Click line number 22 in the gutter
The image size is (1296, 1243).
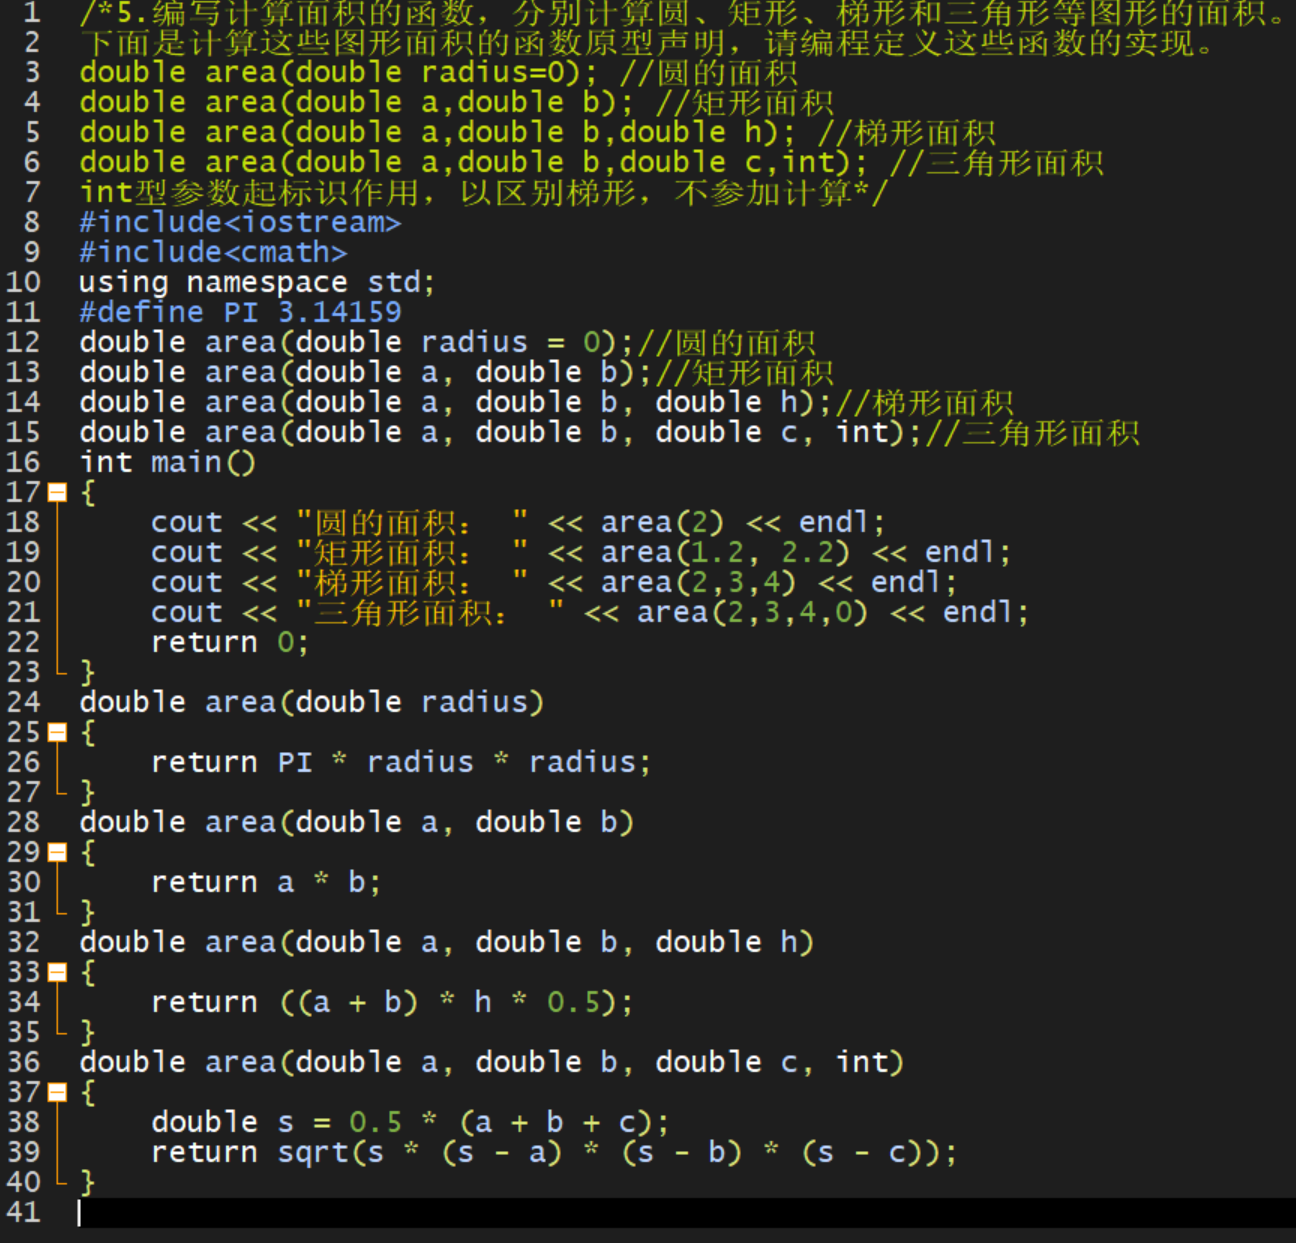click(23, 642)
